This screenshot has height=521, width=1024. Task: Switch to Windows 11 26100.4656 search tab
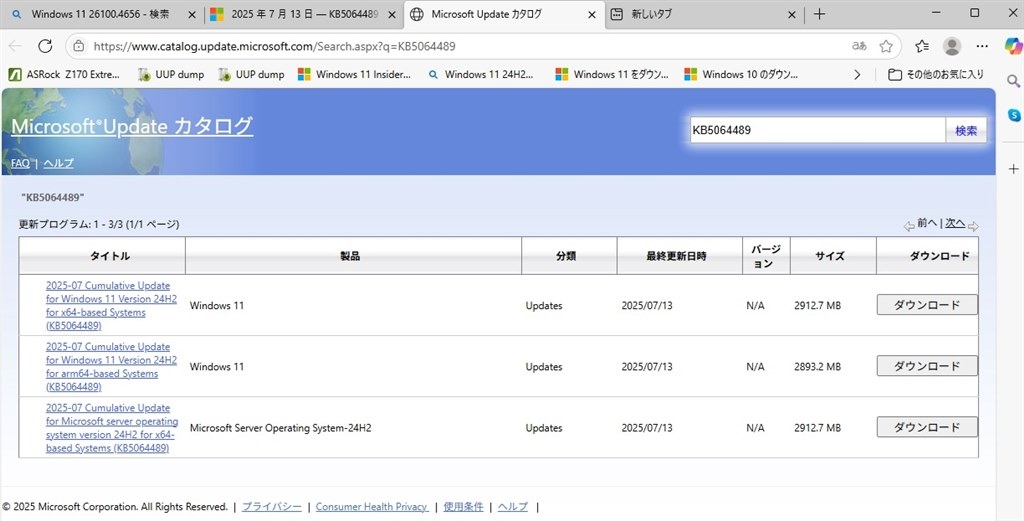[100, 14]
